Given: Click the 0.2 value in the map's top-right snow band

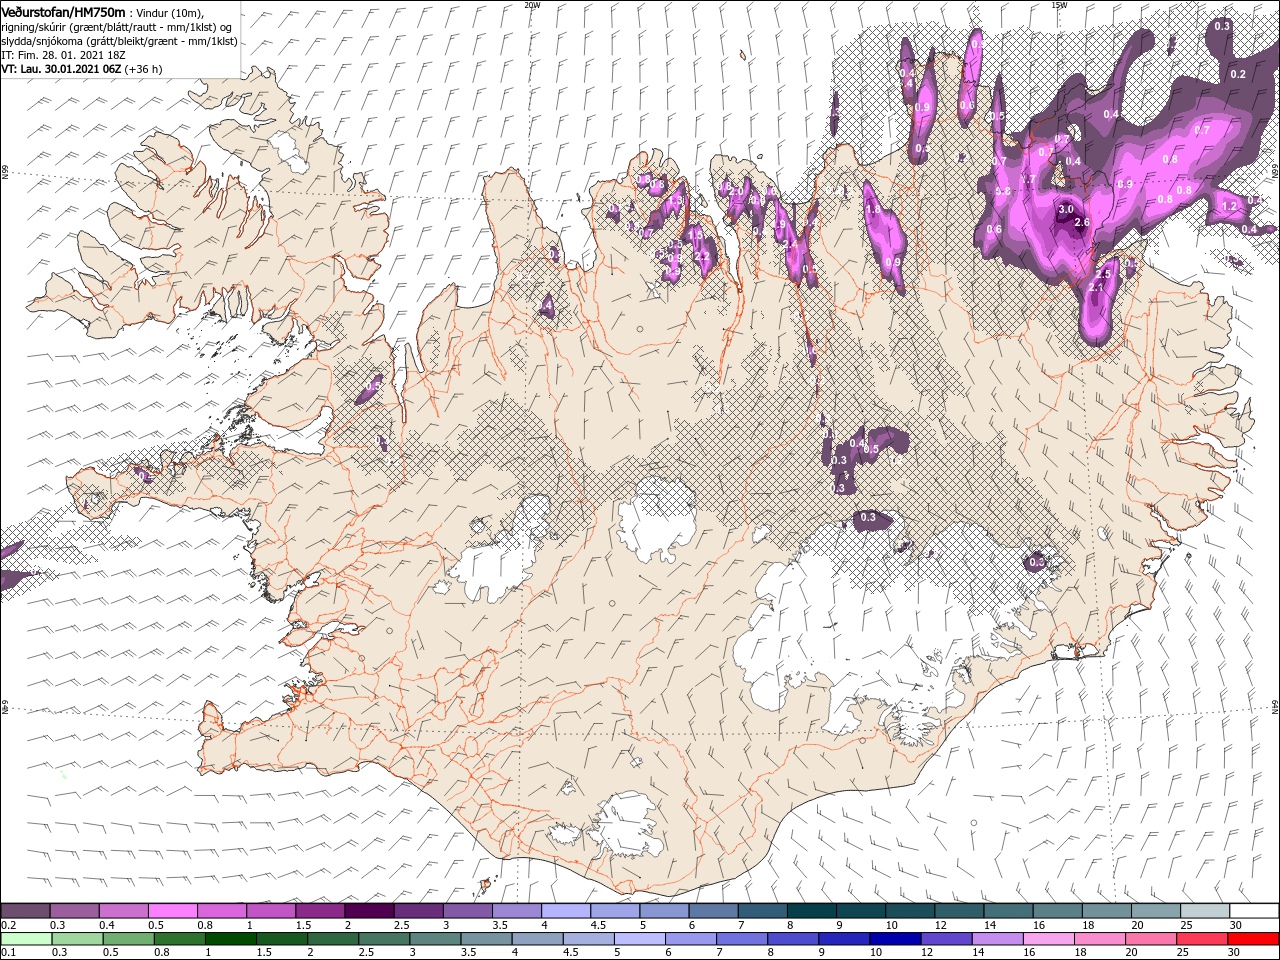Looking at the screenshot, I should click(1238, 74).
